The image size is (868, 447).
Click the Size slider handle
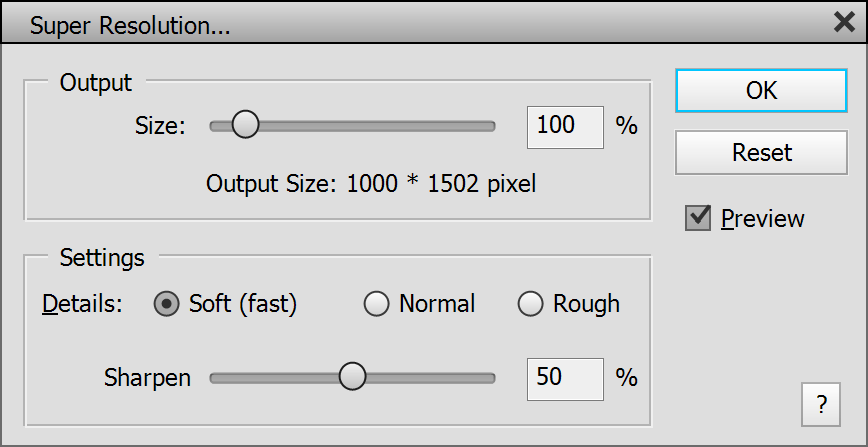(245, 126)
